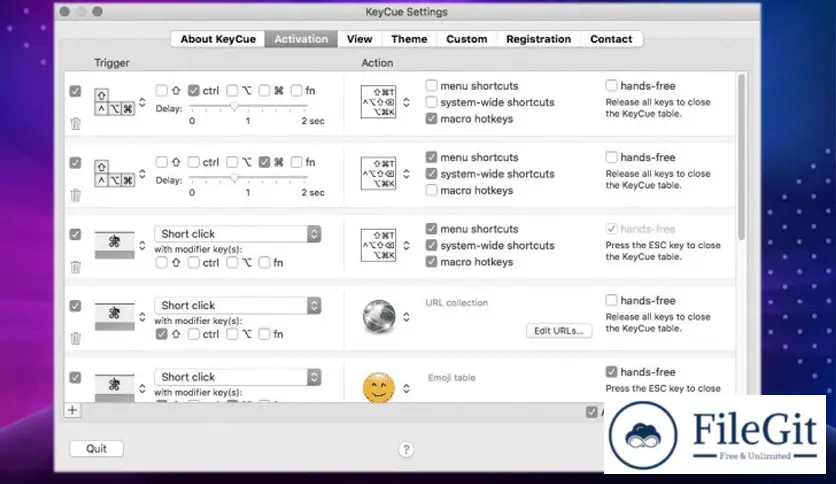Check fn modifier in the first trigger row
The height and width of the screenshot is (484, 836).
coord(296,91)
